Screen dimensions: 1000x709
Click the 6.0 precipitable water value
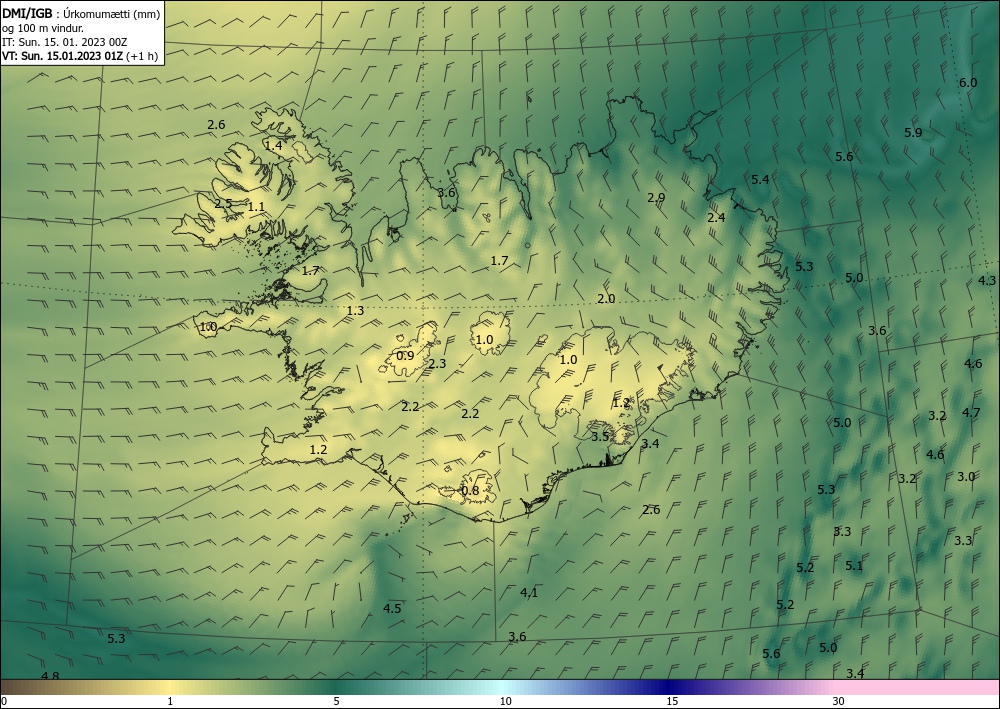point(968,83)
